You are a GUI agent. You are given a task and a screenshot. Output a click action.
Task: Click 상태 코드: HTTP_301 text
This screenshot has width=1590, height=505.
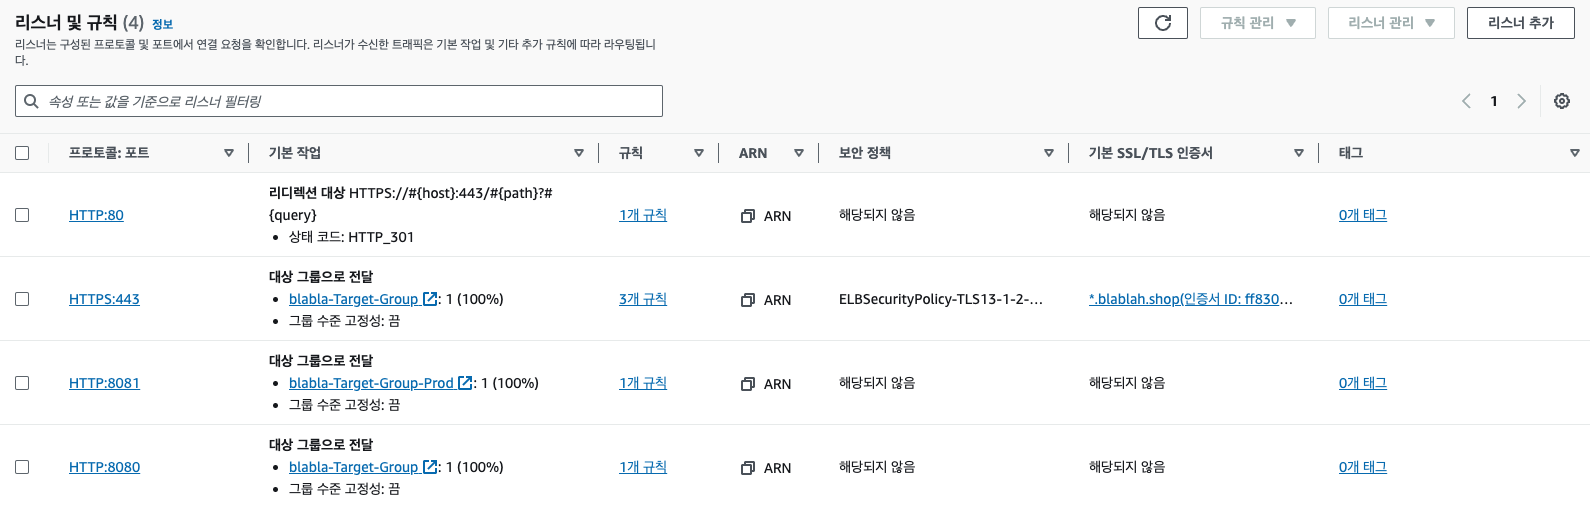(x=351, y=237)
